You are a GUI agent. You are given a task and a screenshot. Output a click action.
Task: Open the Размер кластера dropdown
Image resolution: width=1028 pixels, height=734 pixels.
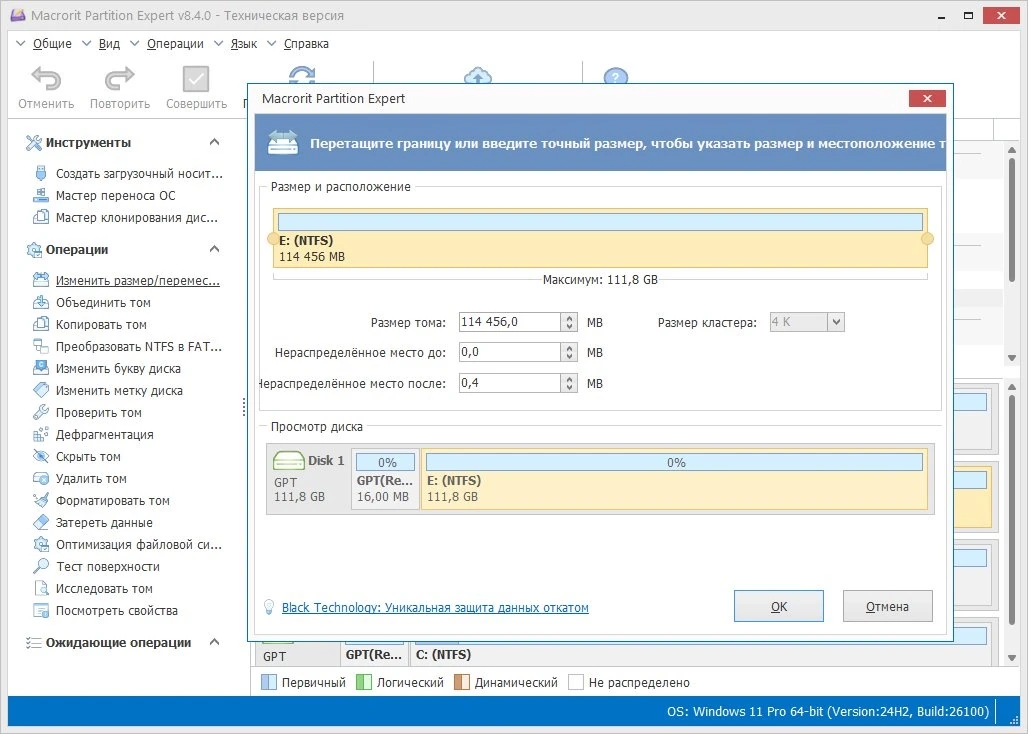coord(835,322)
